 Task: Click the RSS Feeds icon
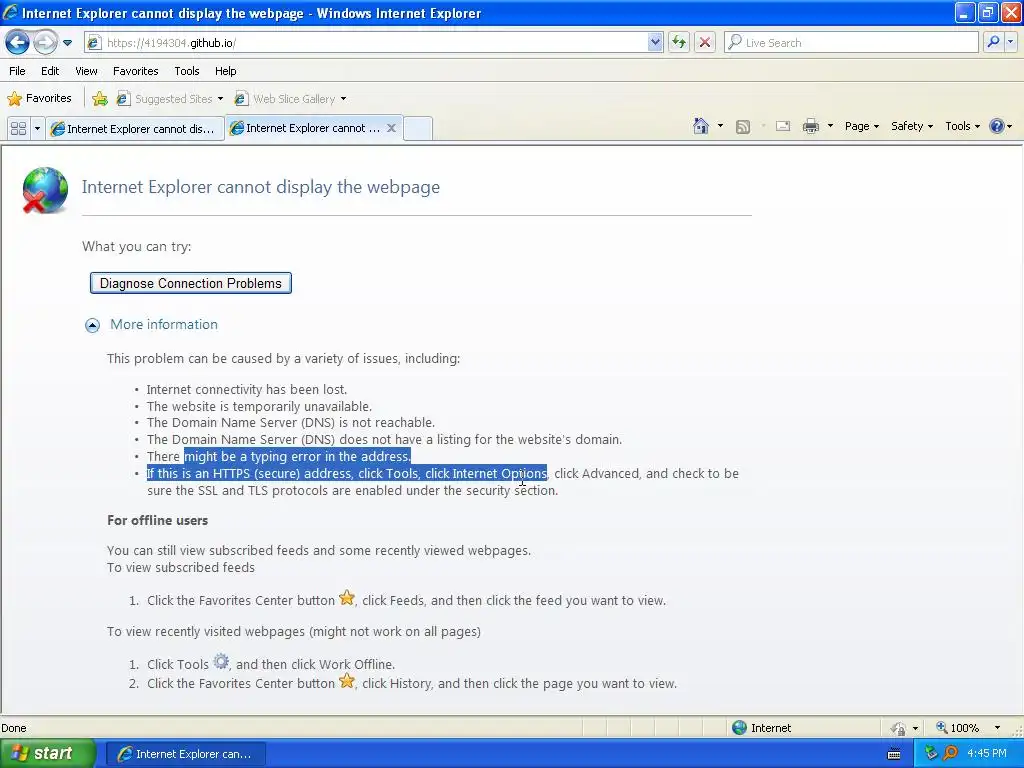click(743, 127)
